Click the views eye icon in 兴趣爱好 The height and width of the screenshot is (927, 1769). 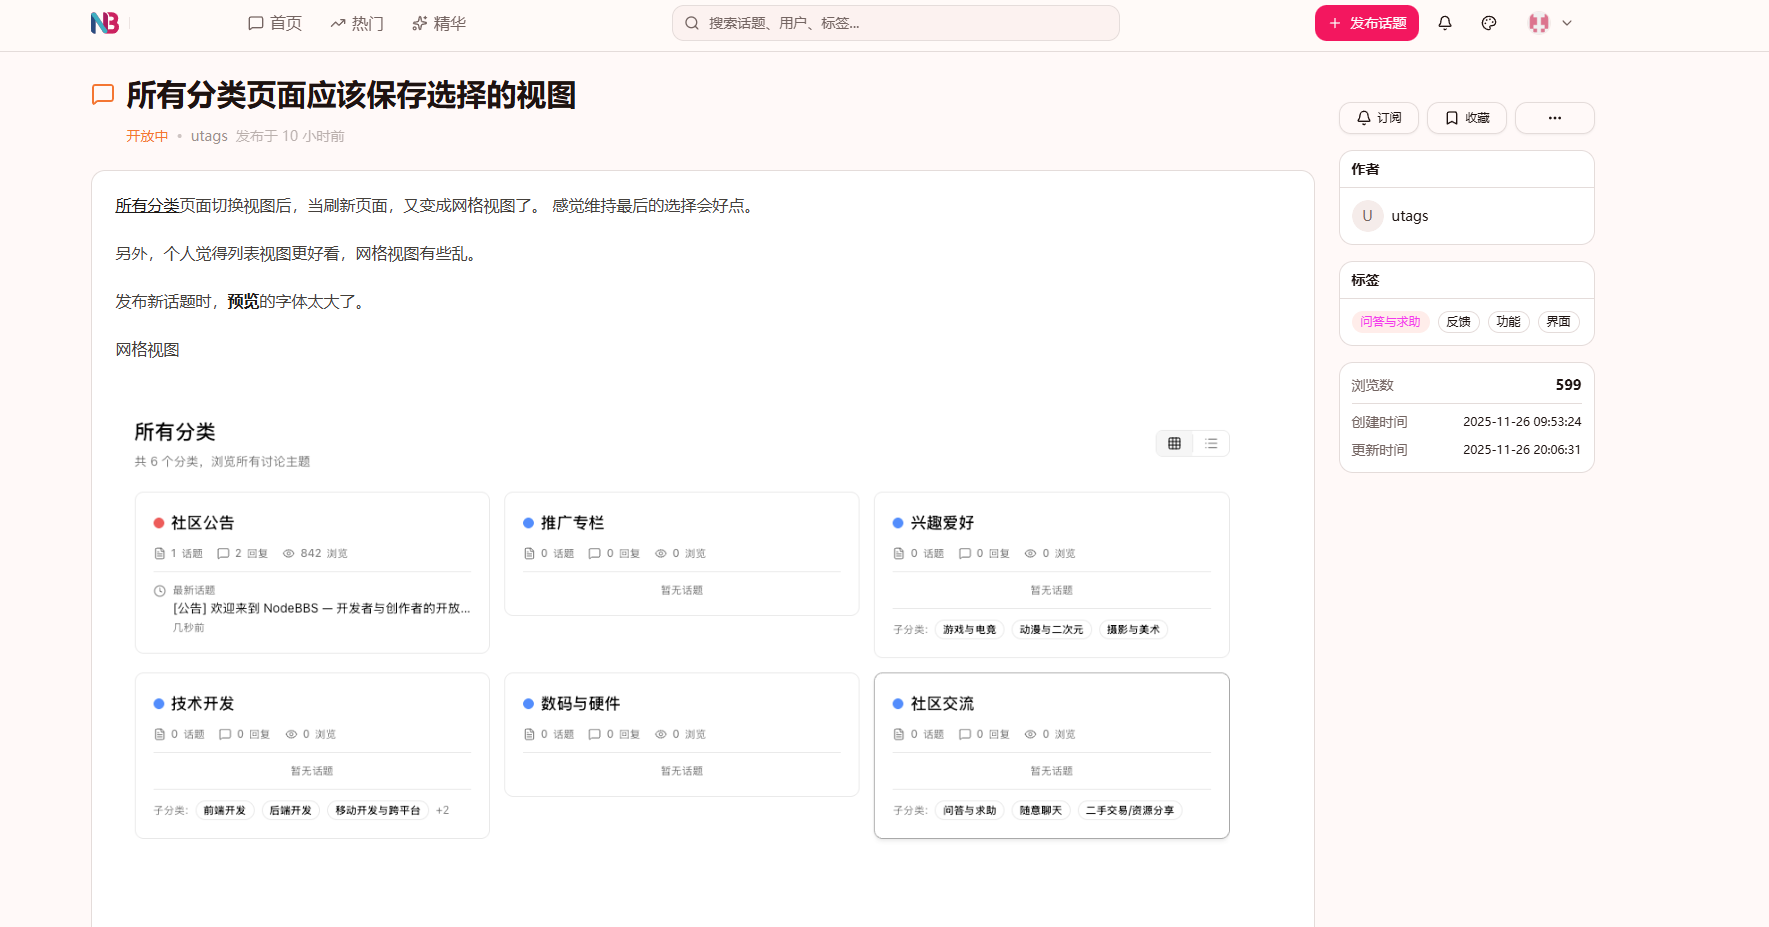1030,554
